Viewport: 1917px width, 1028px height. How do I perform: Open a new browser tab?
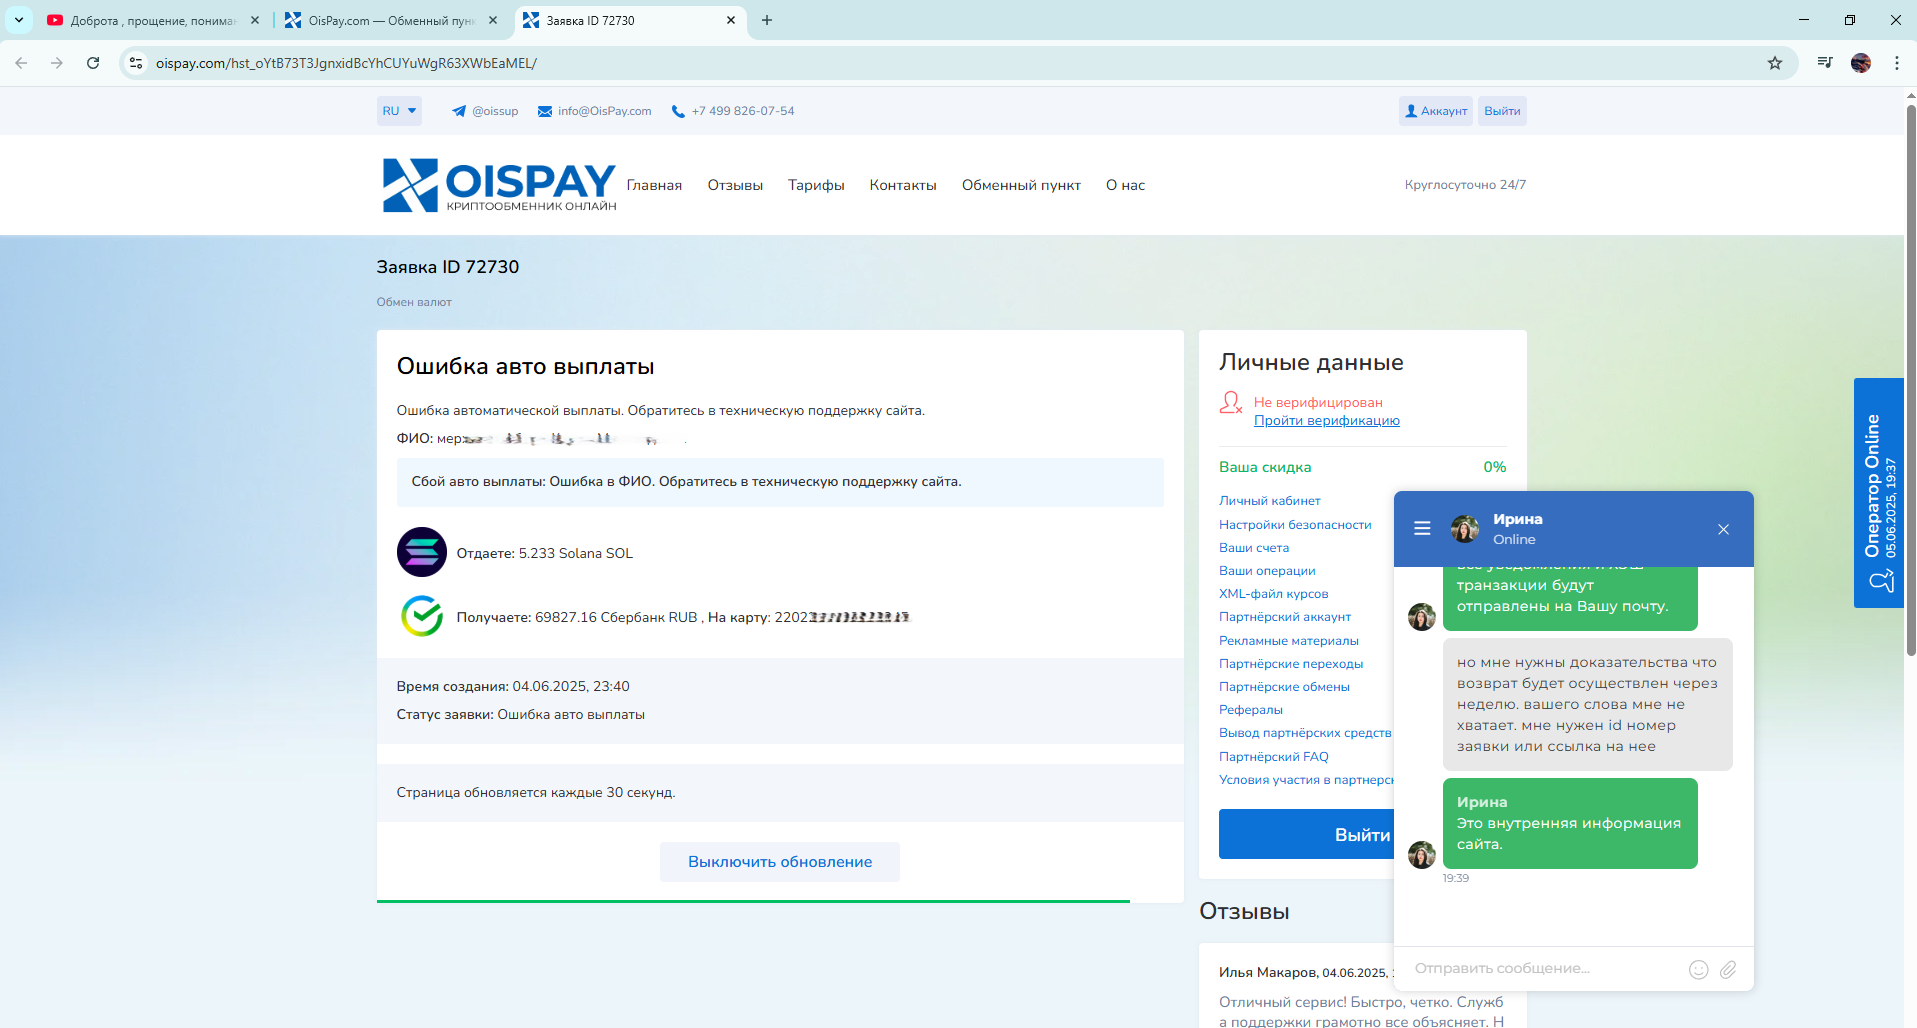pos(767,20)
